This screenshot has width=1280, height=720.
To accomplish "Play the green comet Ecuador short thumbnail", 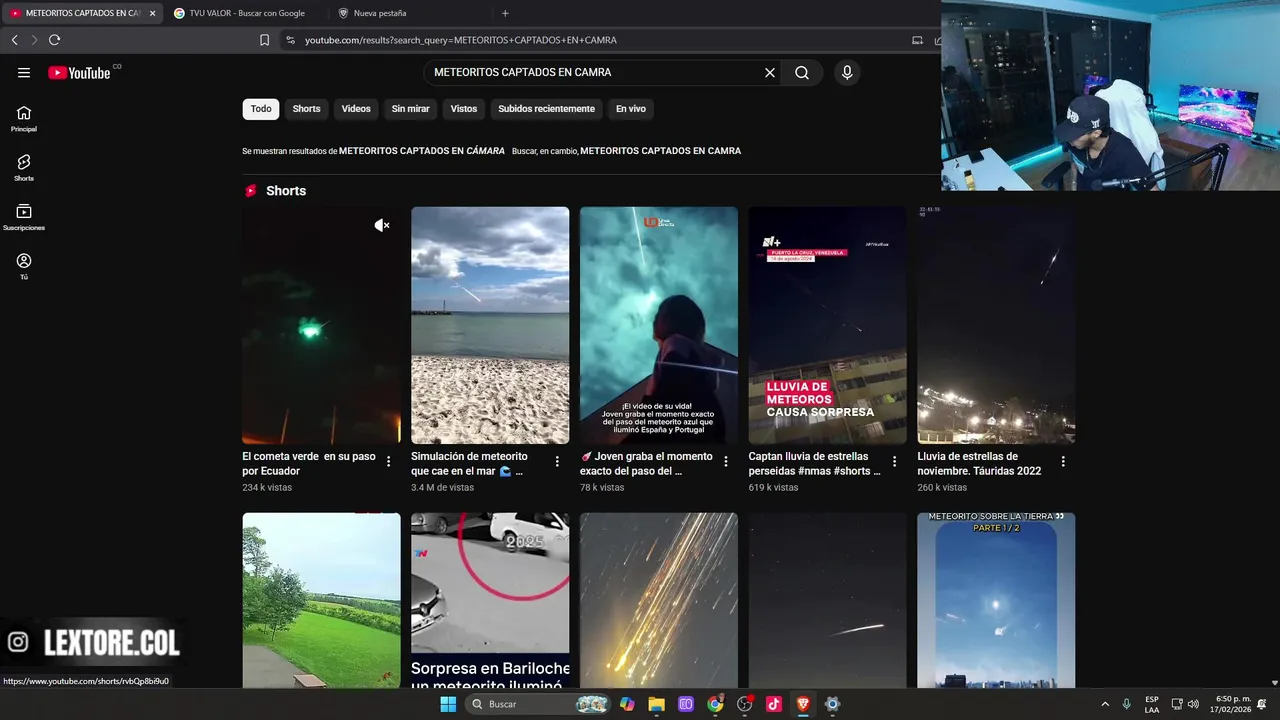I will 321,325.
